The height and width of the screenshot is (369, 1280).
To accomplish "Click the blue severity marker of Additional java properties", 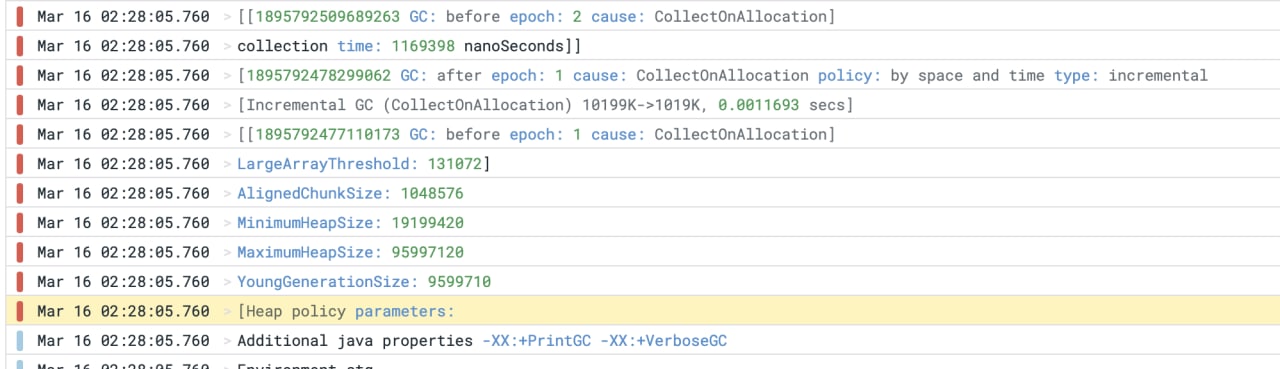I will pos(19,341).
